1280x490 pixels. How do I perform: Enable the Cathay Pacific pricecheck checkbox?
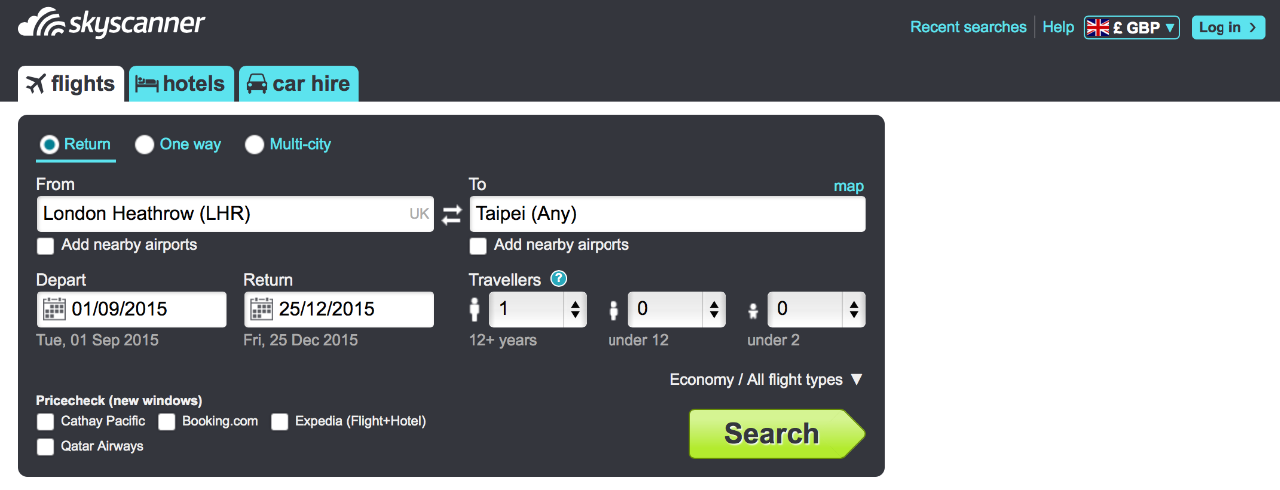click(45, 422)
